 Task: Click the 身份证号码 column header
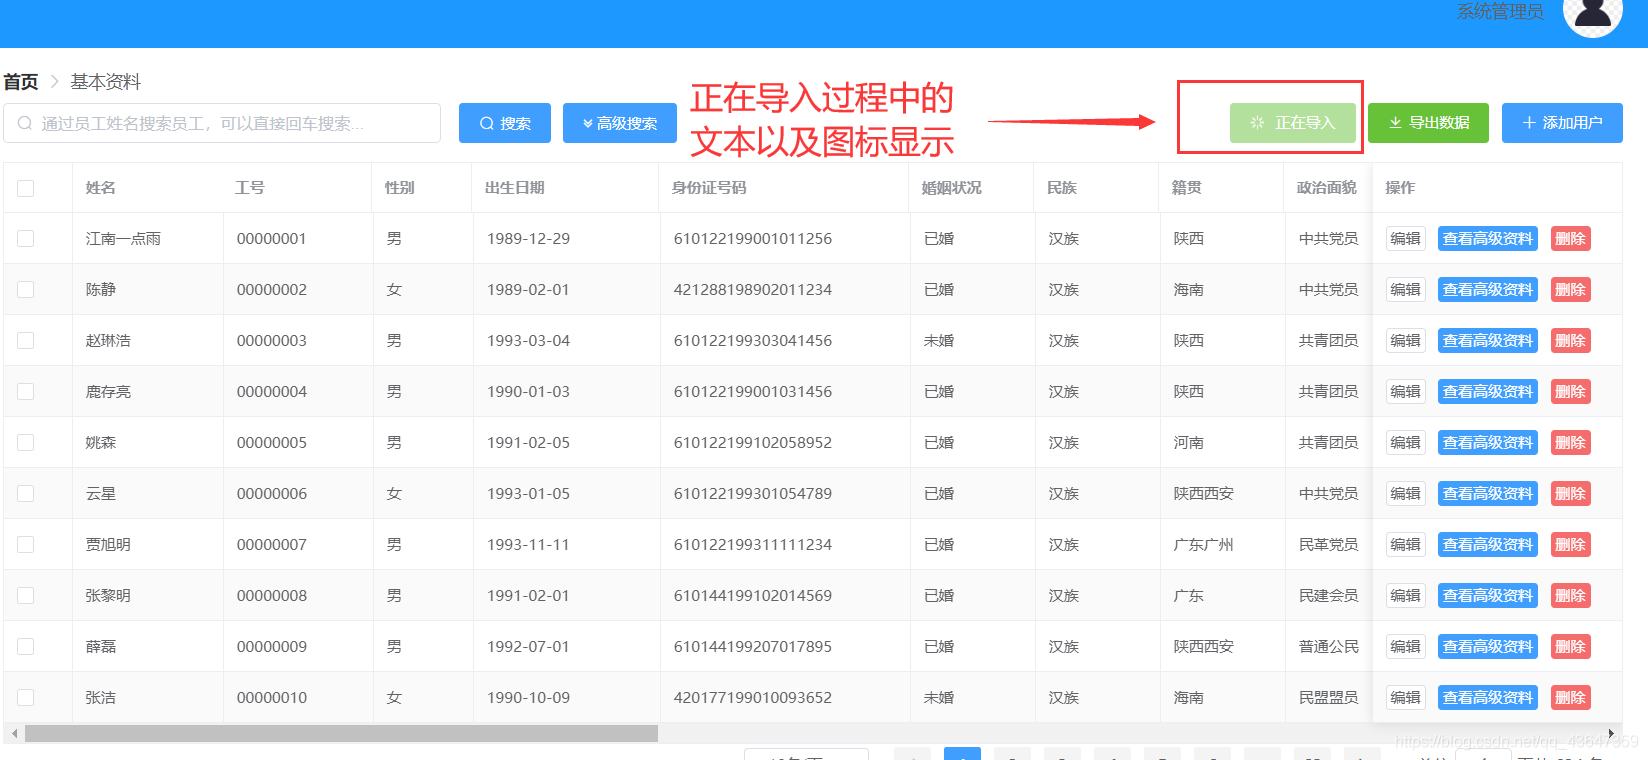[709, 188]
